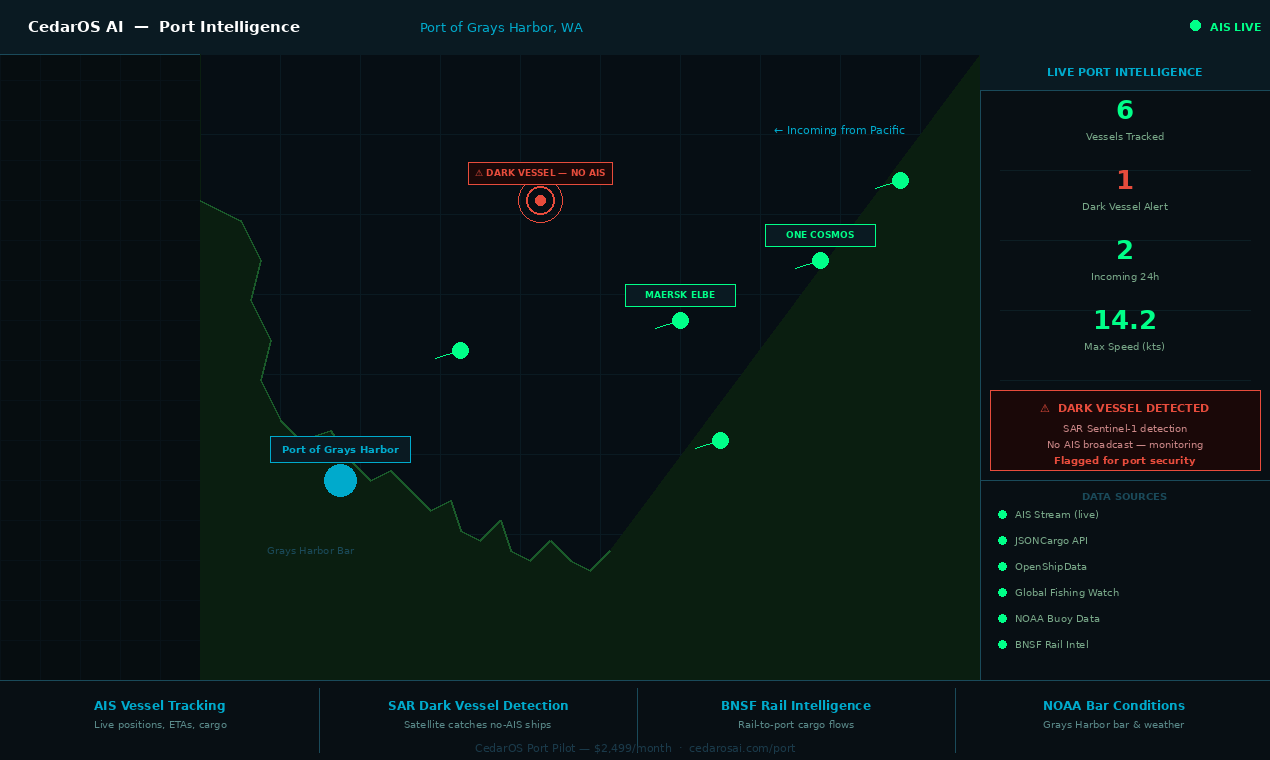Click Flagged for port security text

[1125, 461]
